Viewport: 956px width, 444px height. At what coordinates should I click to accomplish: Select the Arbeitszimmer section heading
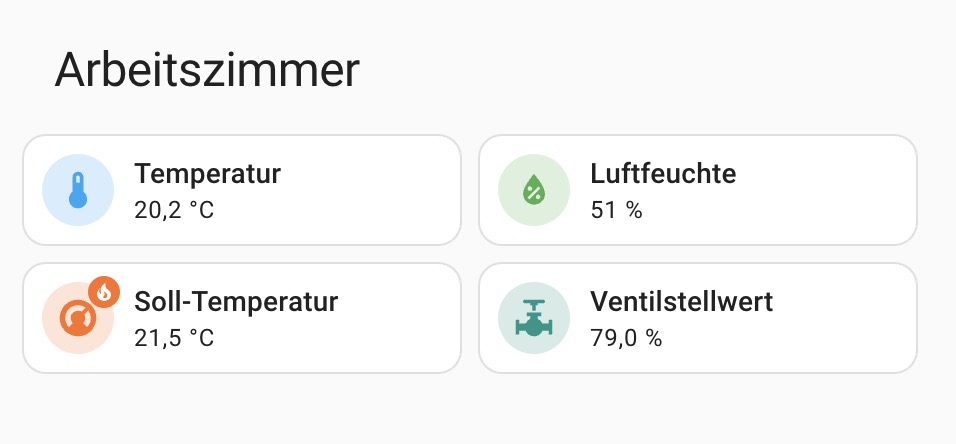click(x=207, y=70)
